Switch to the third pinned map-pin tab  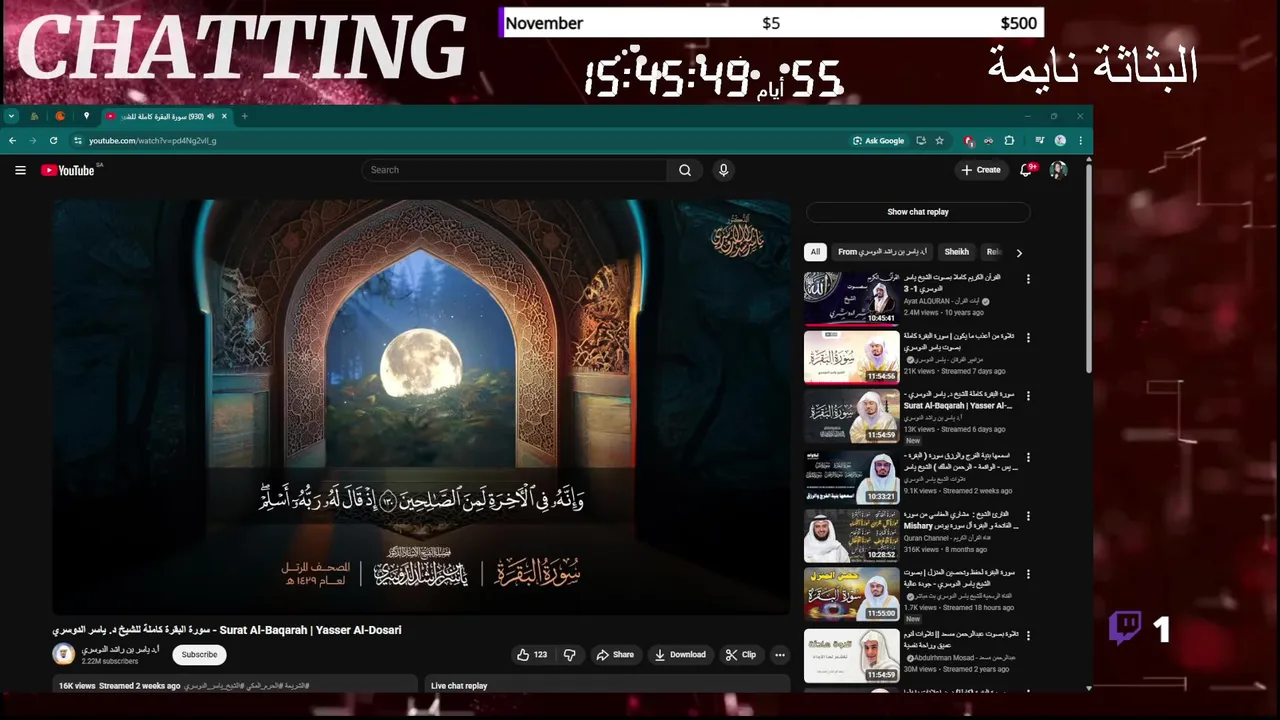[86, 116]
